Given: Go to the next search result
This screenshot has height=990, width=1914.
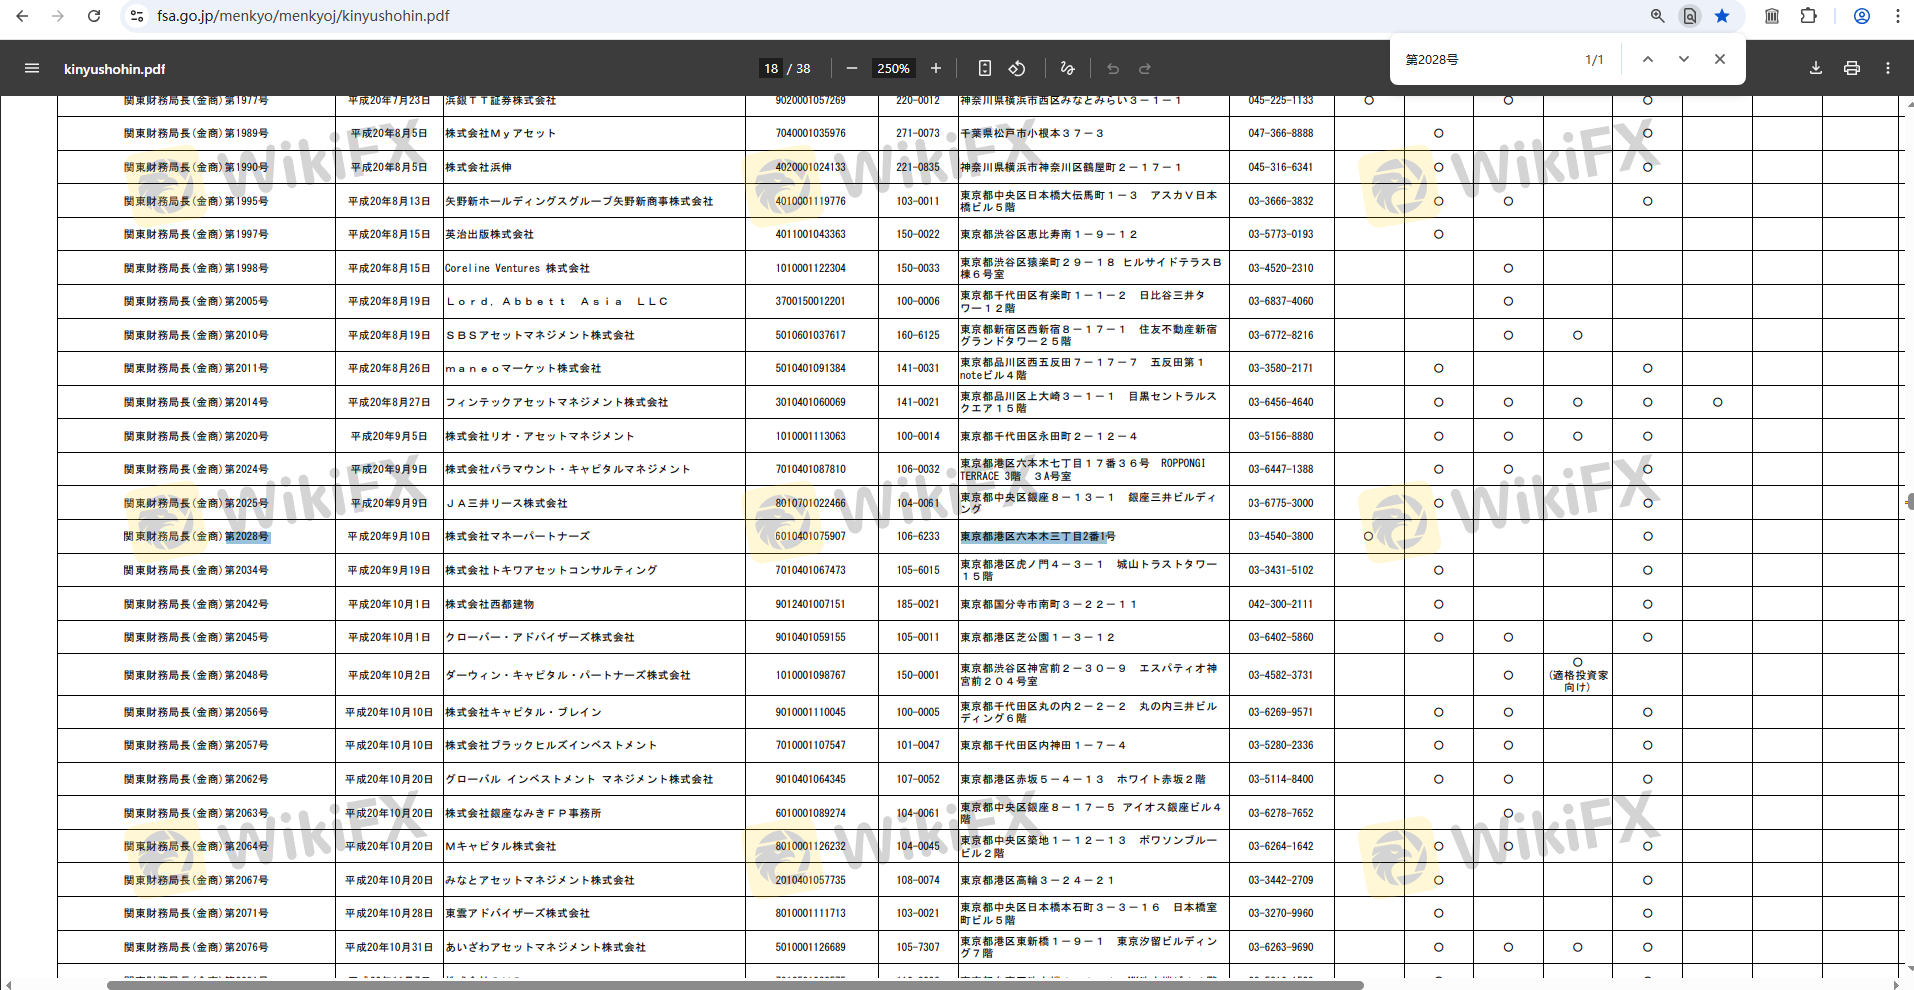Looking at the screenshot, I should pyautogui.click(x=1684, y=59).
